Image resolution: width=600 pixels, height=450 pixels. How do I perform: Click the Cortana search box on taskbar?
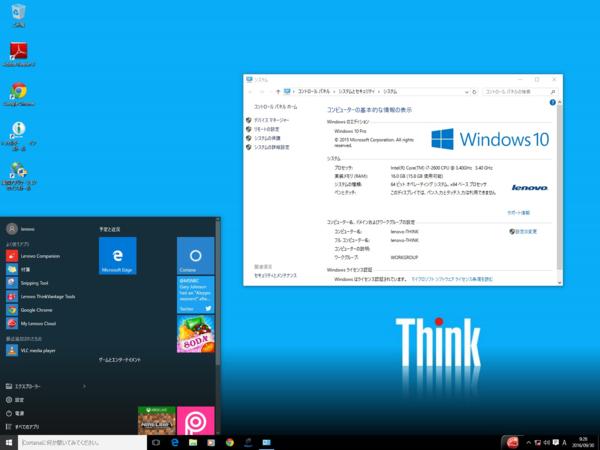coord(82,443)
